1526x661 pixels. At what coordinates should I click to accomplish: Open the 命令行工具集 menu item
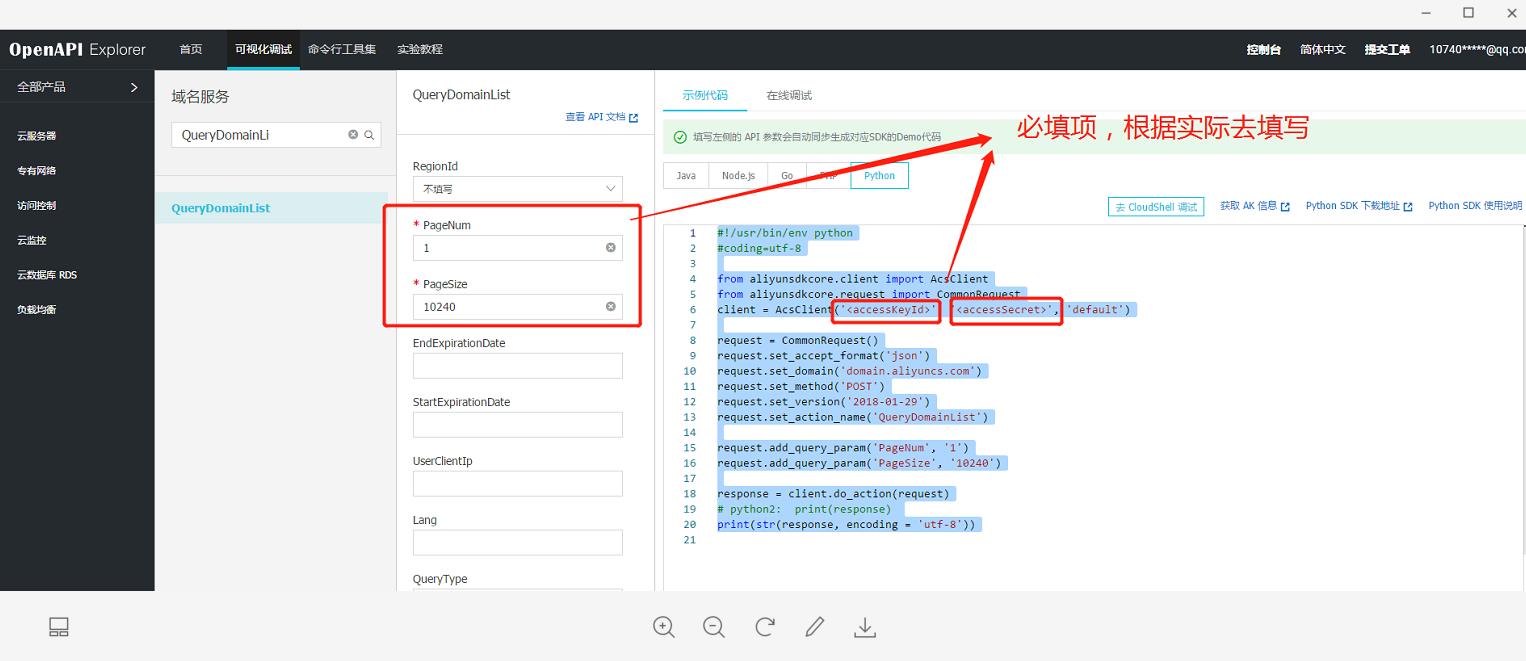click(x=342, y=49)
